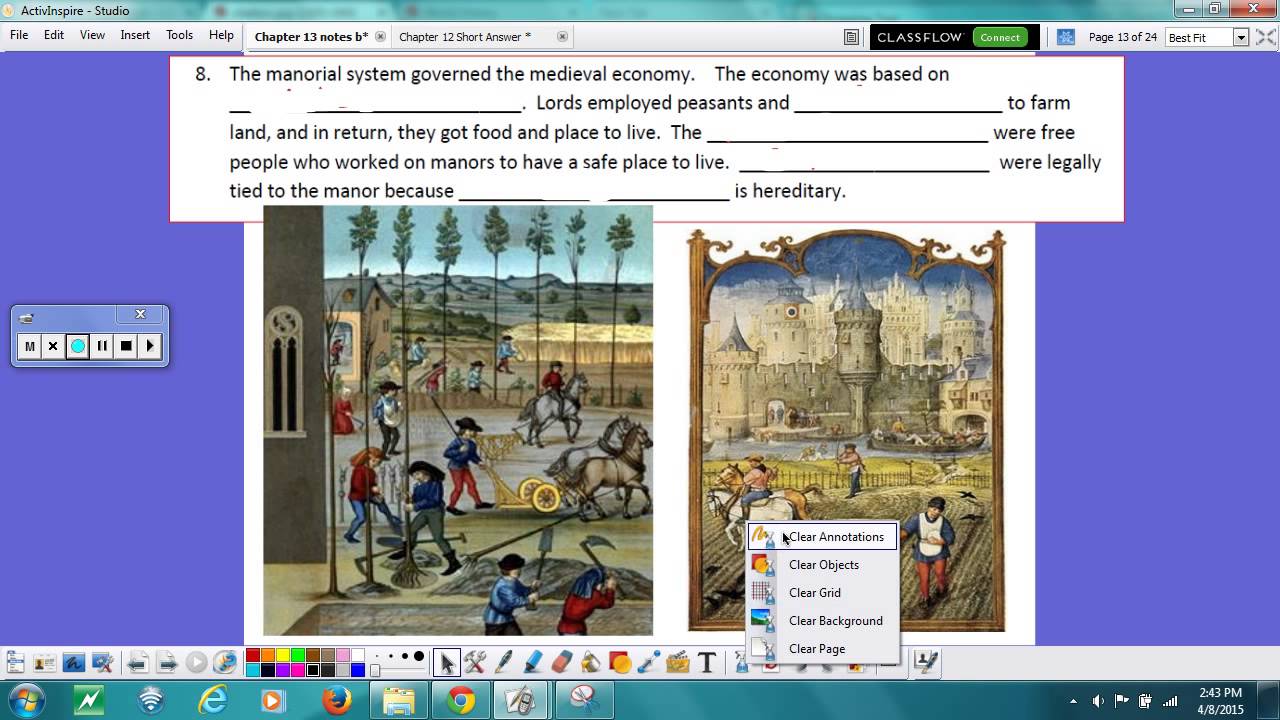The image size is (1280, 720).
Task: Open the Help menu
Action: click(221, 35)
